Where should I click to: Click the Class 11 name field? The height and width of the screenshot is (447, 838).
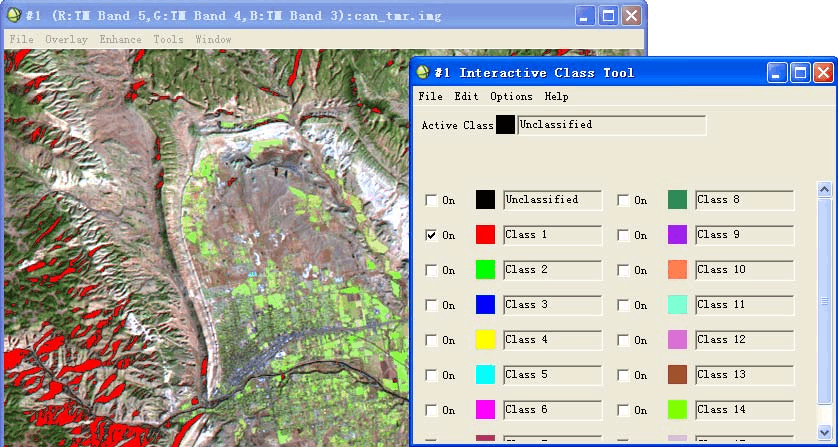click(744, 305)
